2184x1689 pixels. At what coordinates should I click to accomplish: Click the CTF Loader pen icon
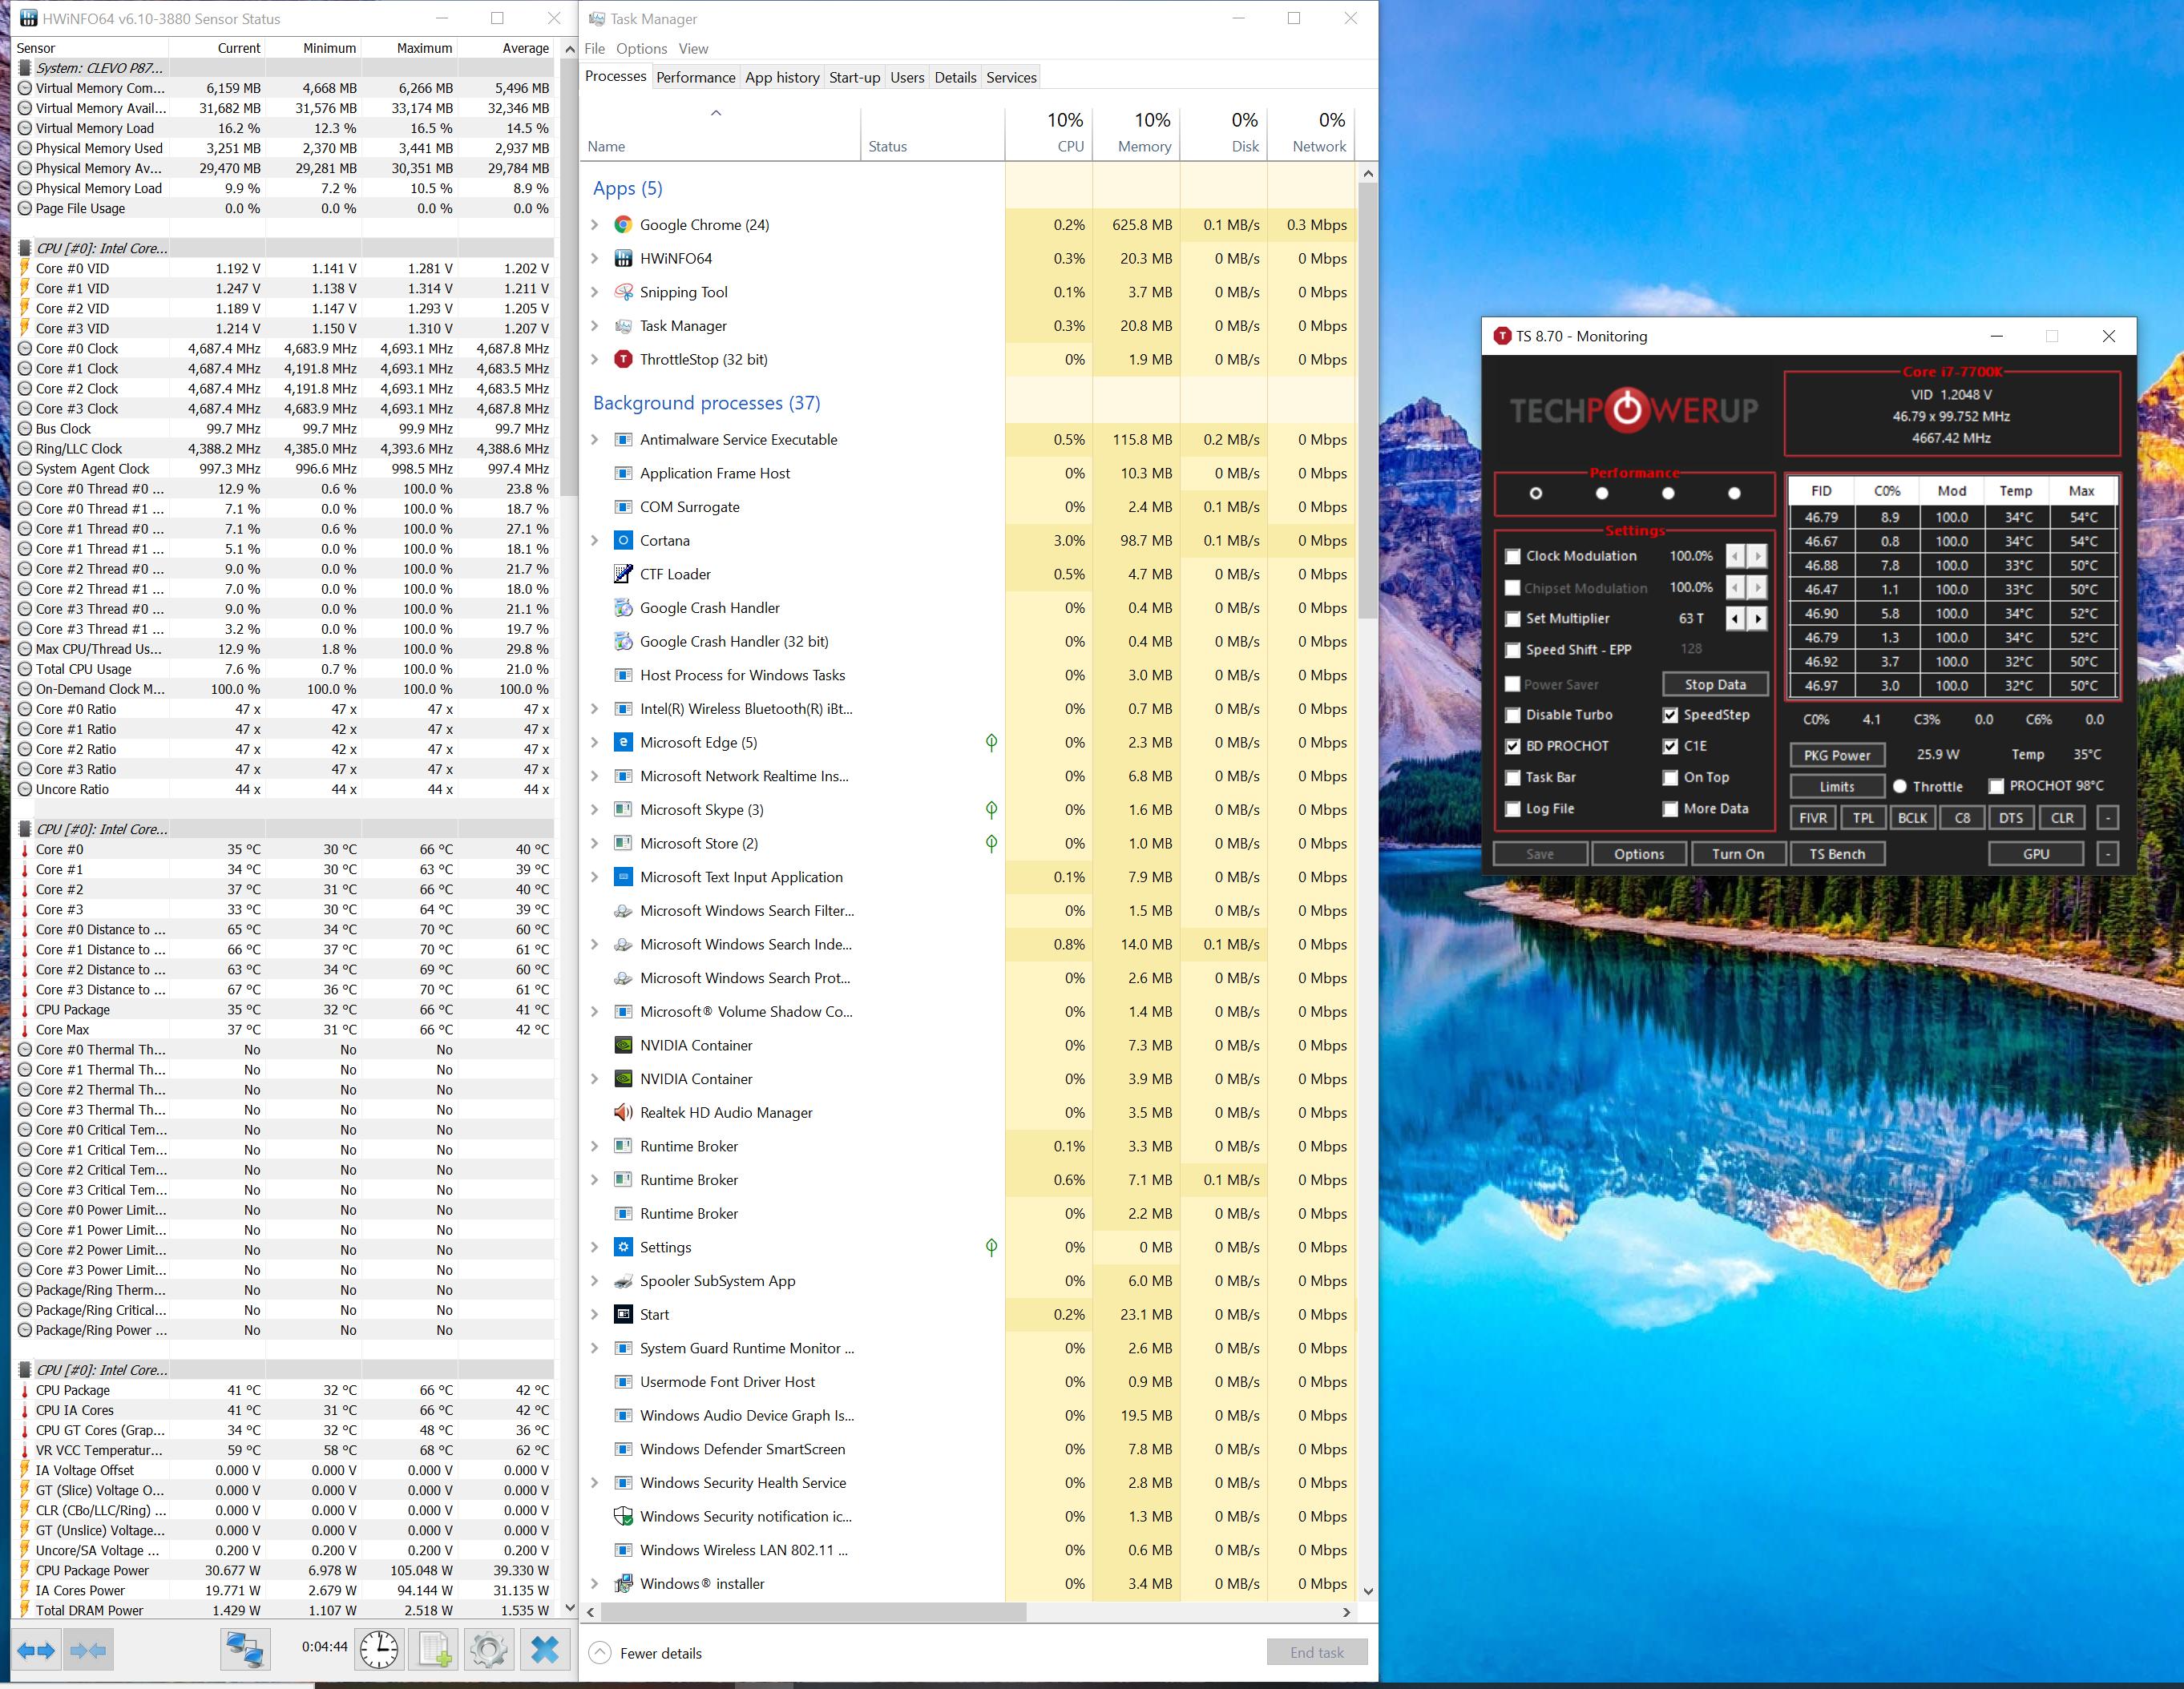[623, 574]
